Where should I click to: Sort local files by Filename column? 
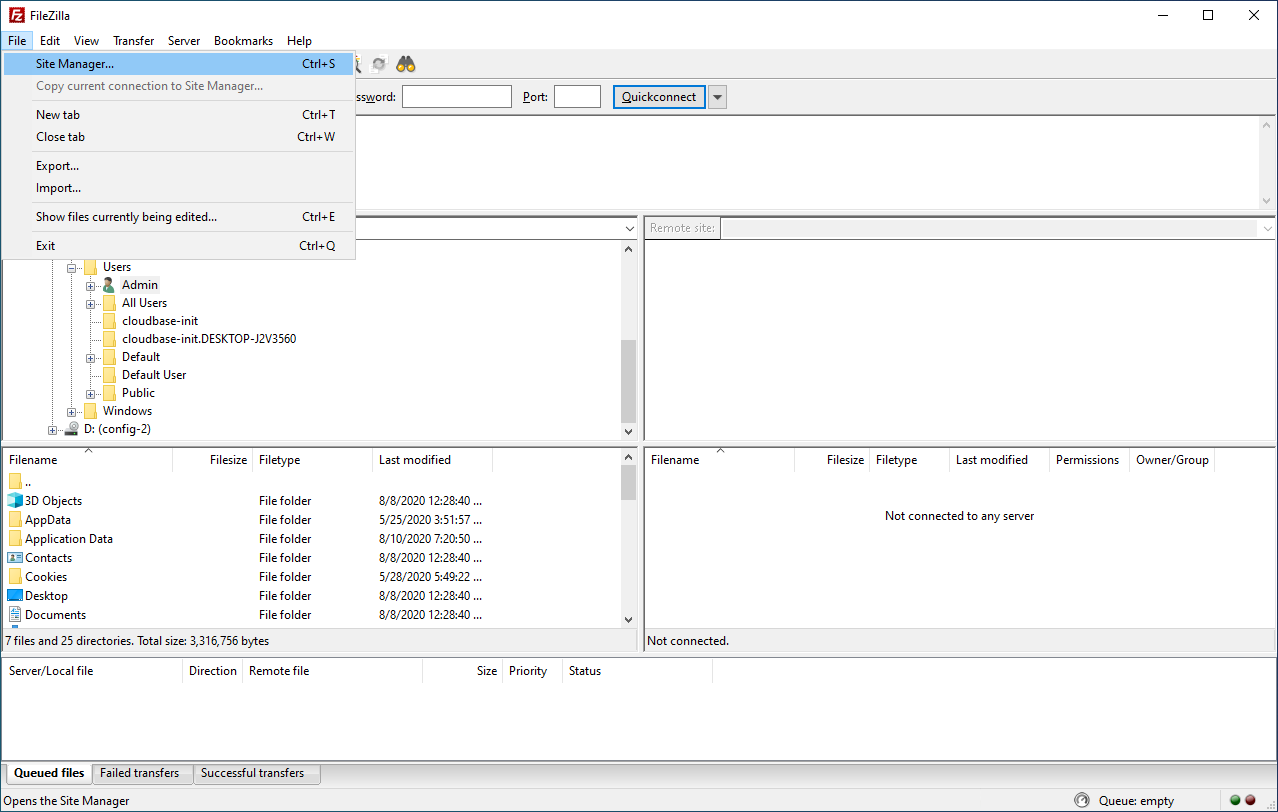(x=88, y=460)
